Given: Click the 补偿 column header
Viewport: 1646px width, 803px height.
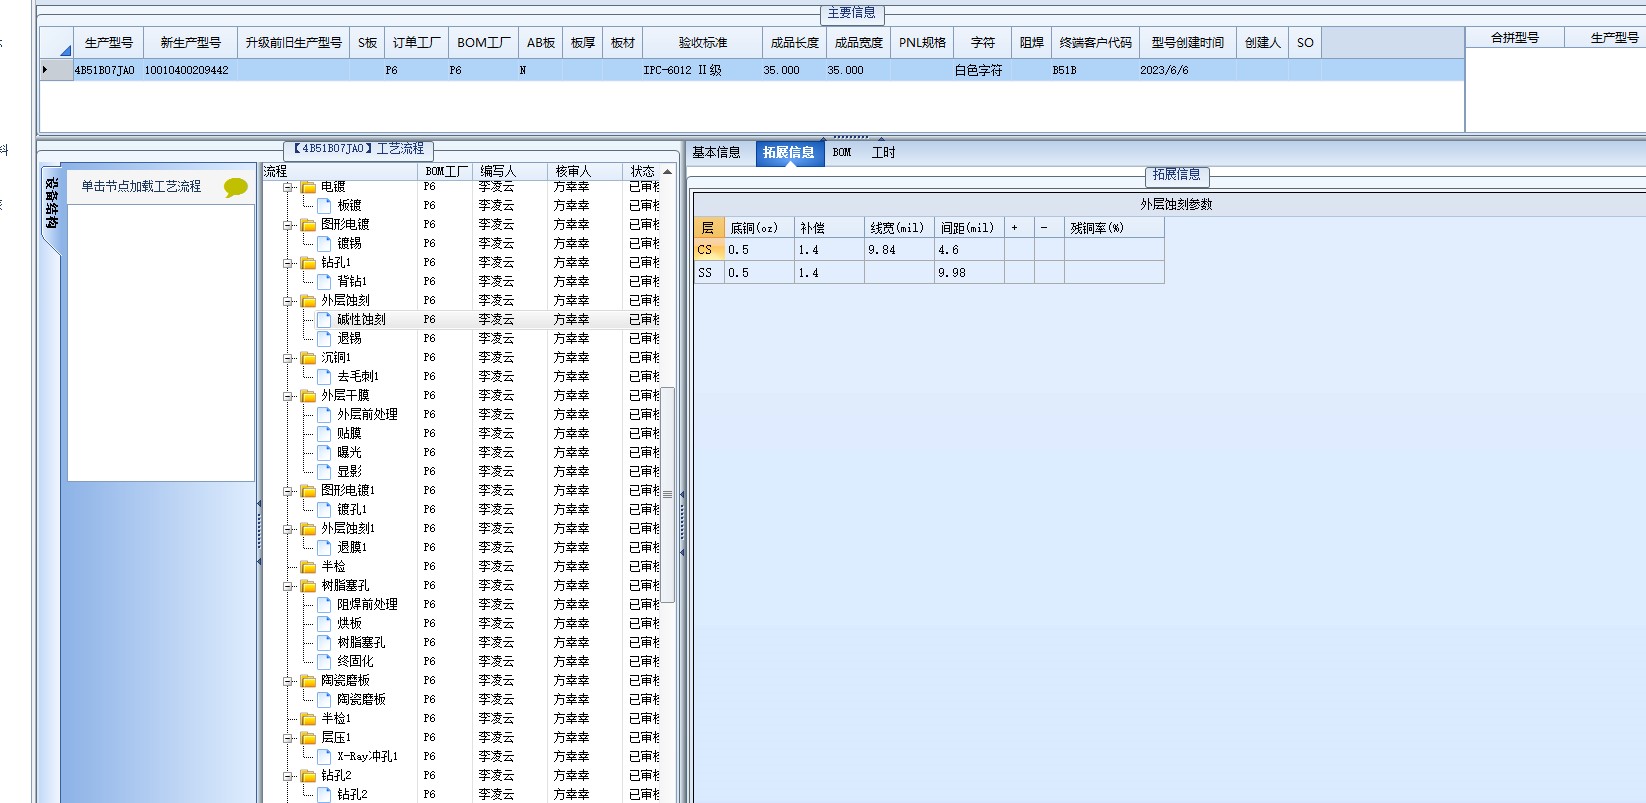Looking at the screenshot, I should pos(829,228).
